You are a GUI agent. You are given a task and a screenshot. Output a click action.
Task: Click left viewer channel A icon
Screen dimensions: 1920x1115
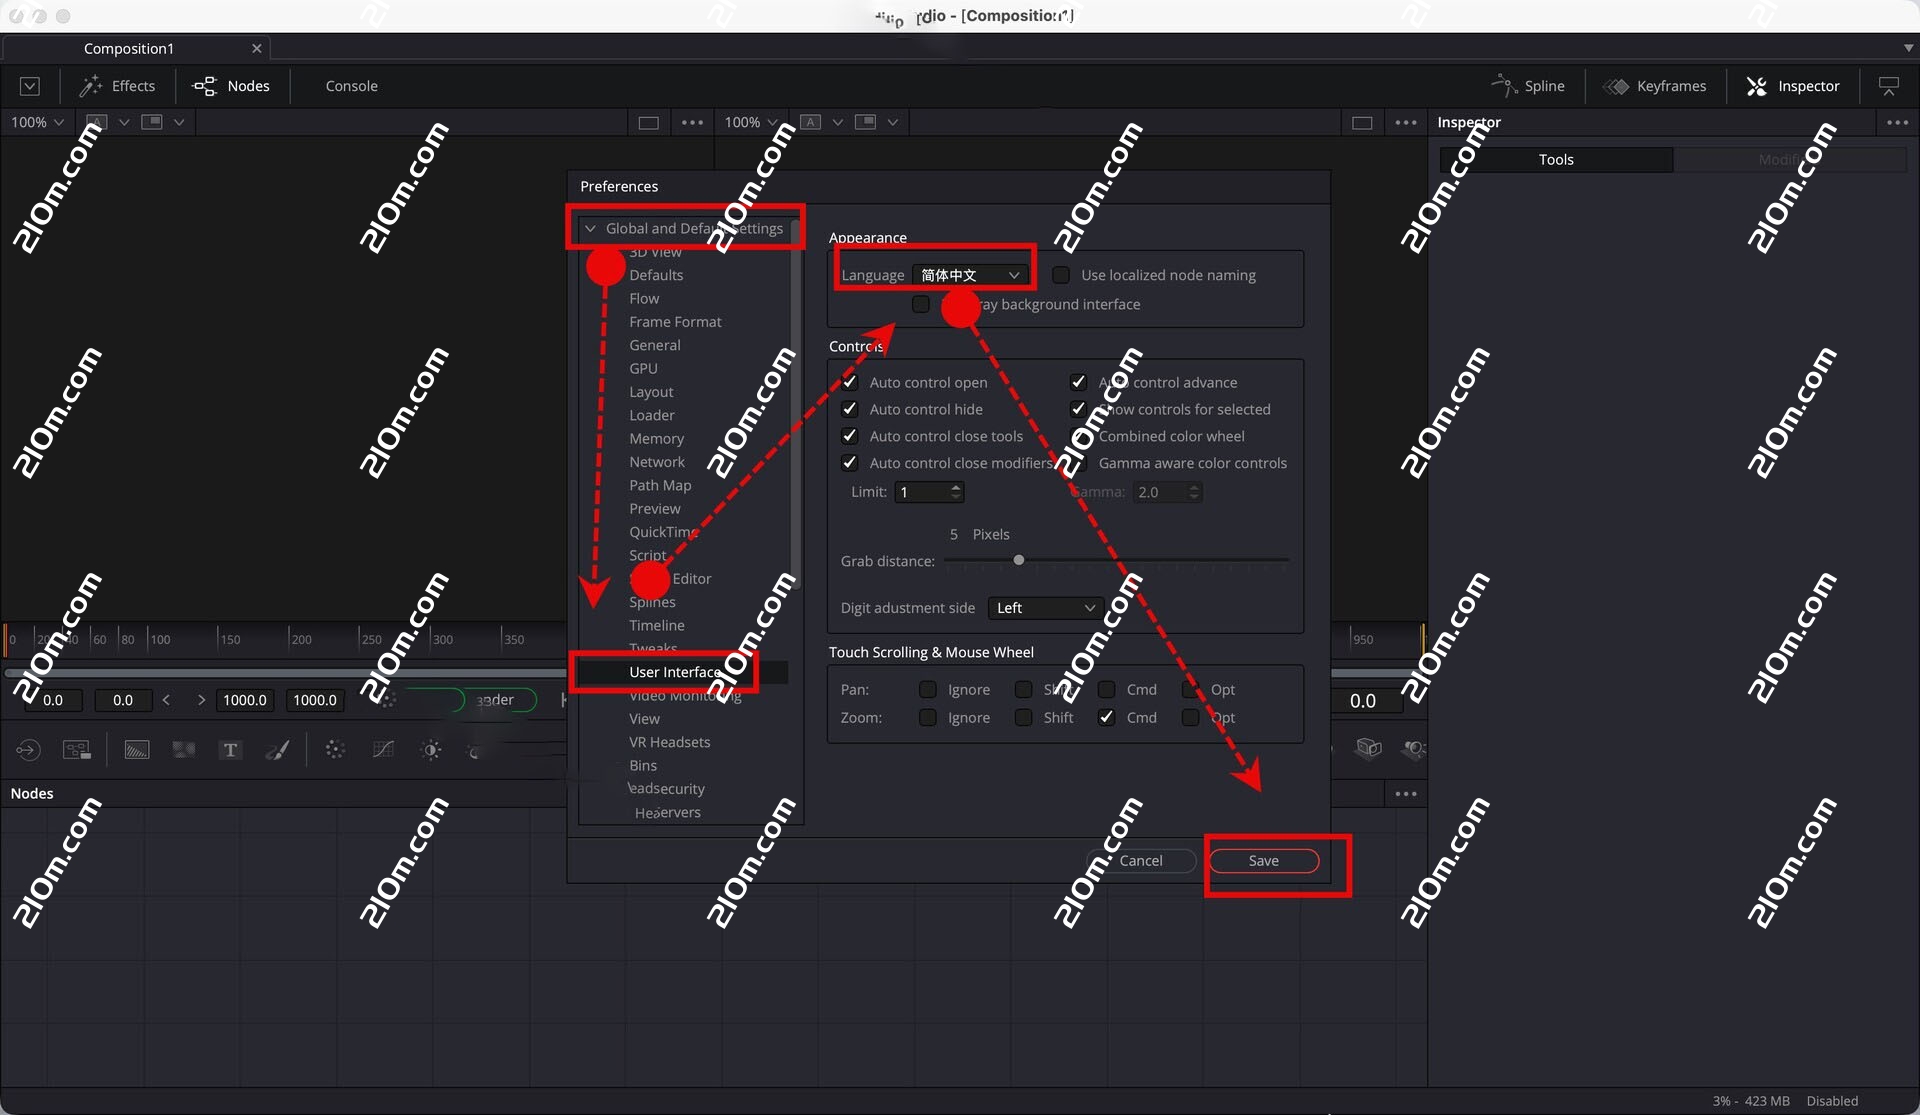click(x=97, y=122)
